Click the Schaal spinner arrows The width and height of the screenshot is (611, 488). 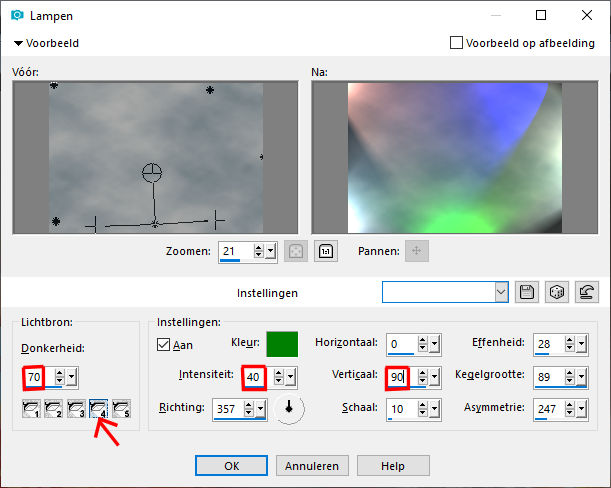click(422, 408)
